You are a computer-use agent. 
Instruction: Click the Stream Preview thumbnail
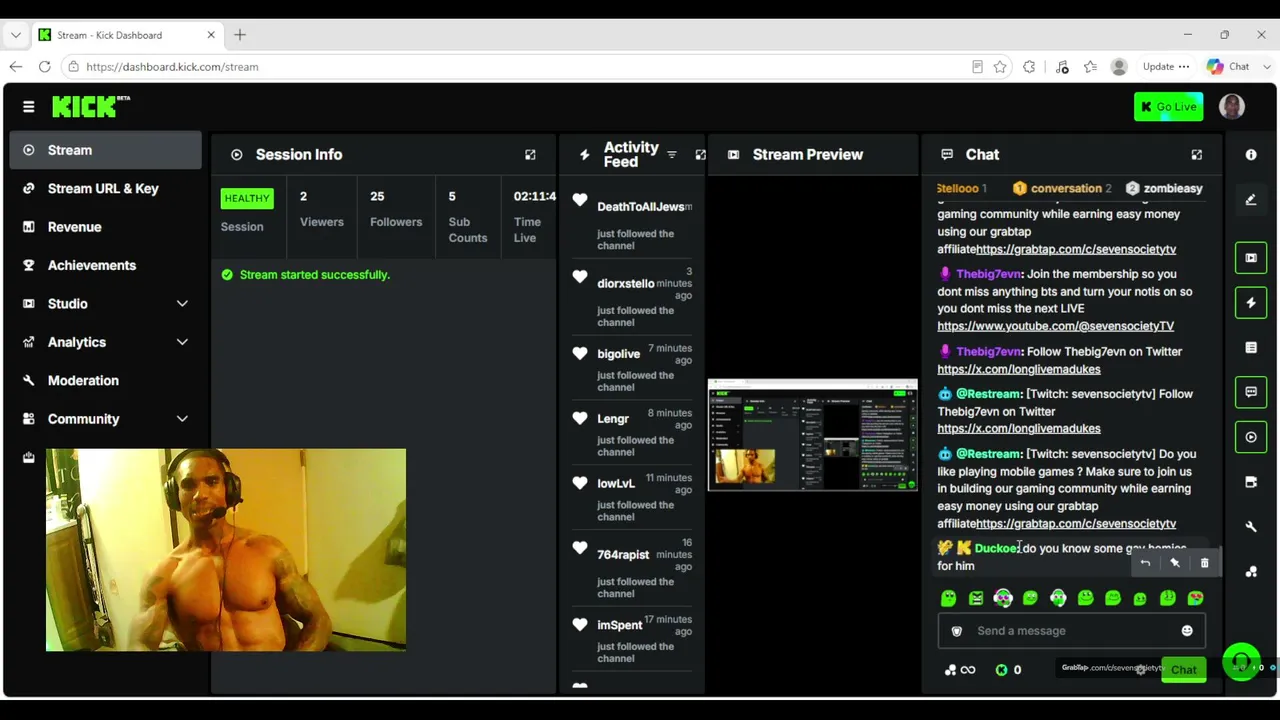click(x=812, y=435)
